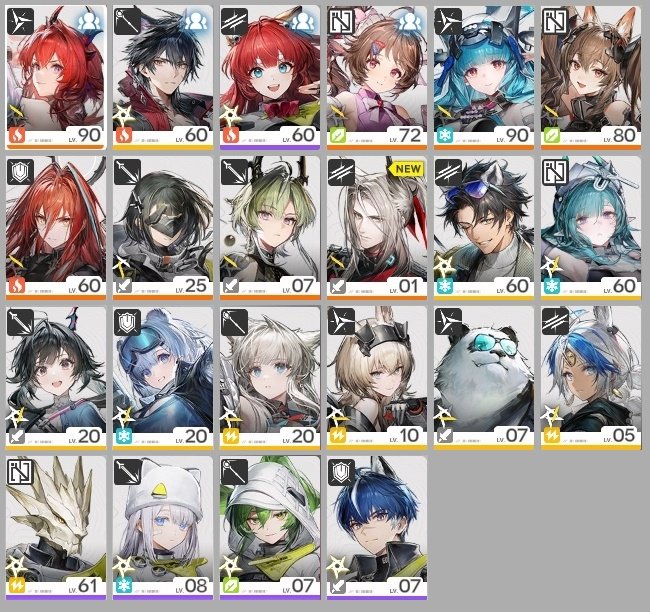This screenshot has width=650, height=612.
Task: Click the team icon on the brown-haired Lv 72 card
Action: [410, 22]
